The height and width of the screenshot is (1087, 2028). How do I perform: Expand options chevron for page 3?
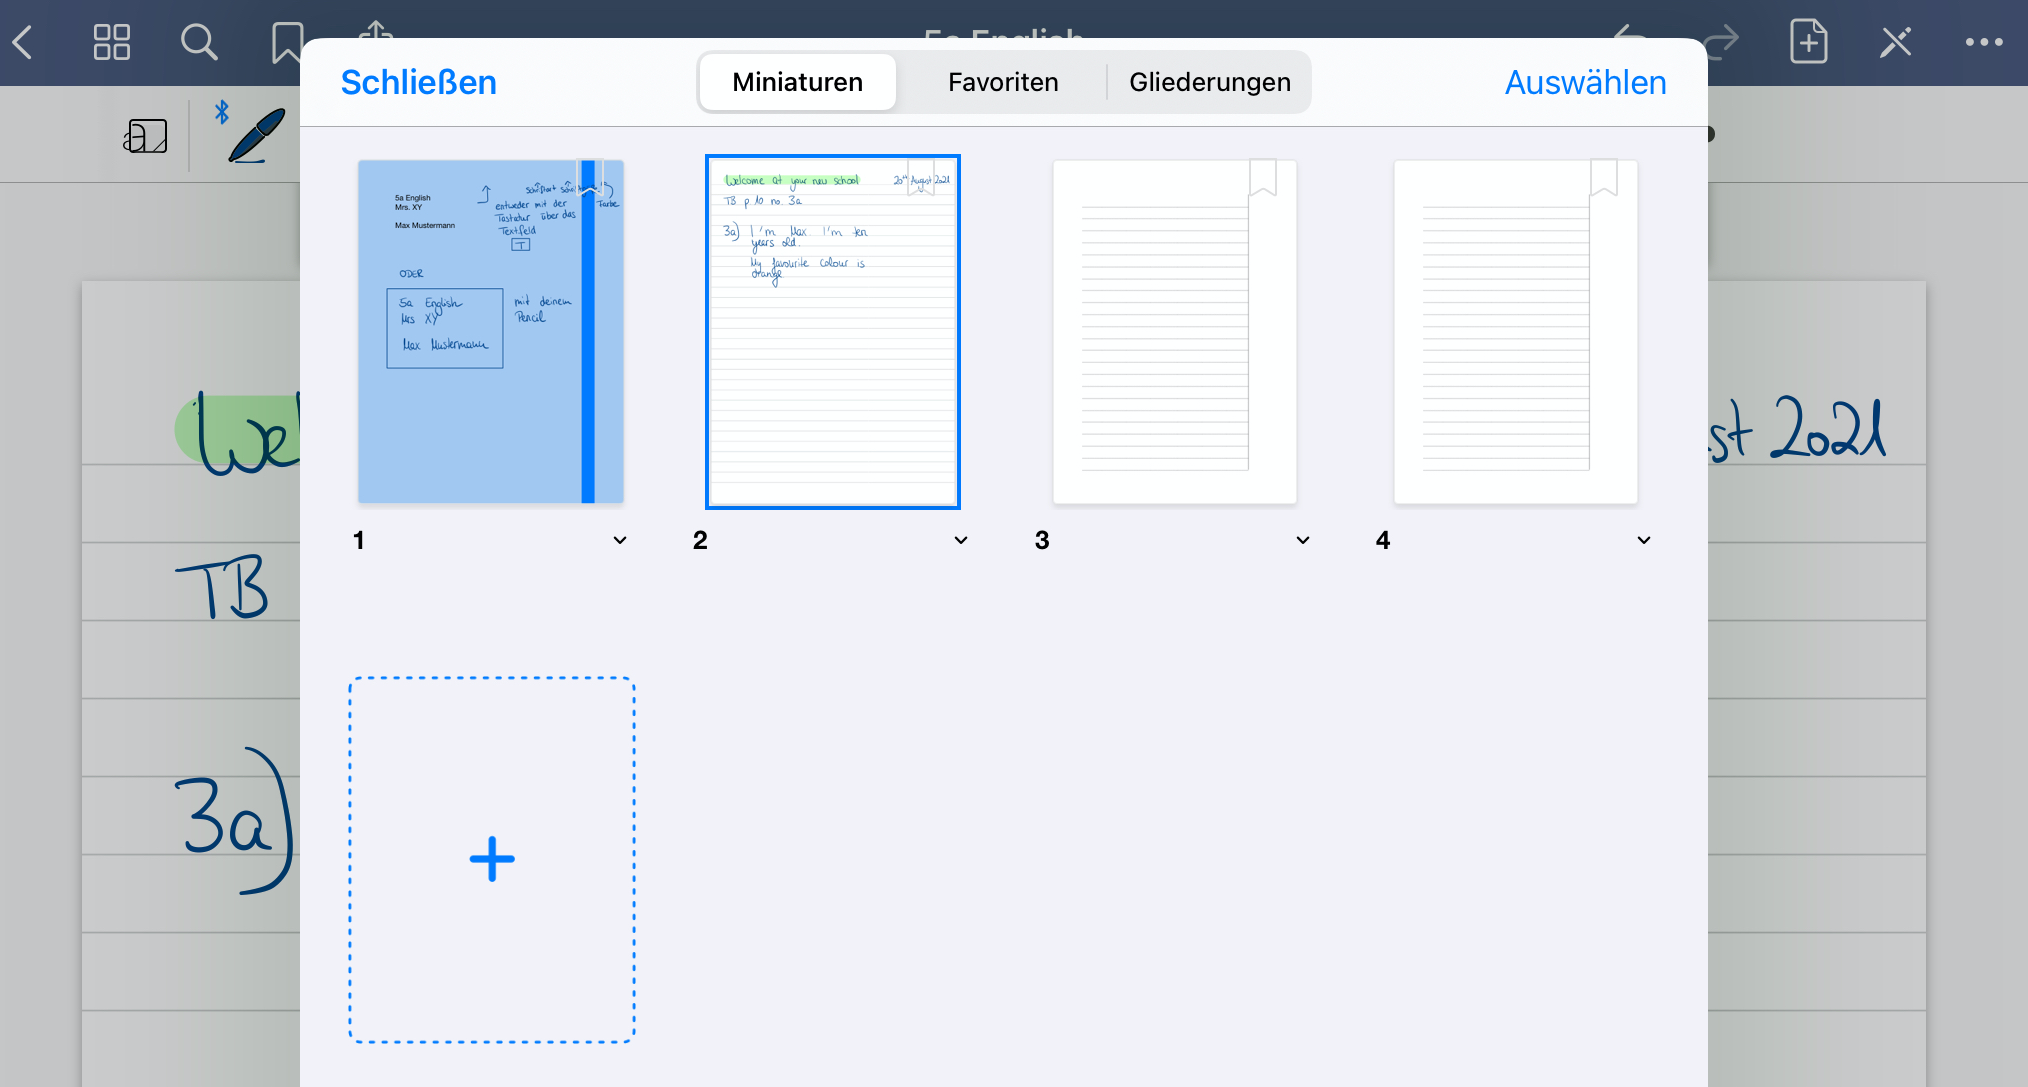[1303, 540]
